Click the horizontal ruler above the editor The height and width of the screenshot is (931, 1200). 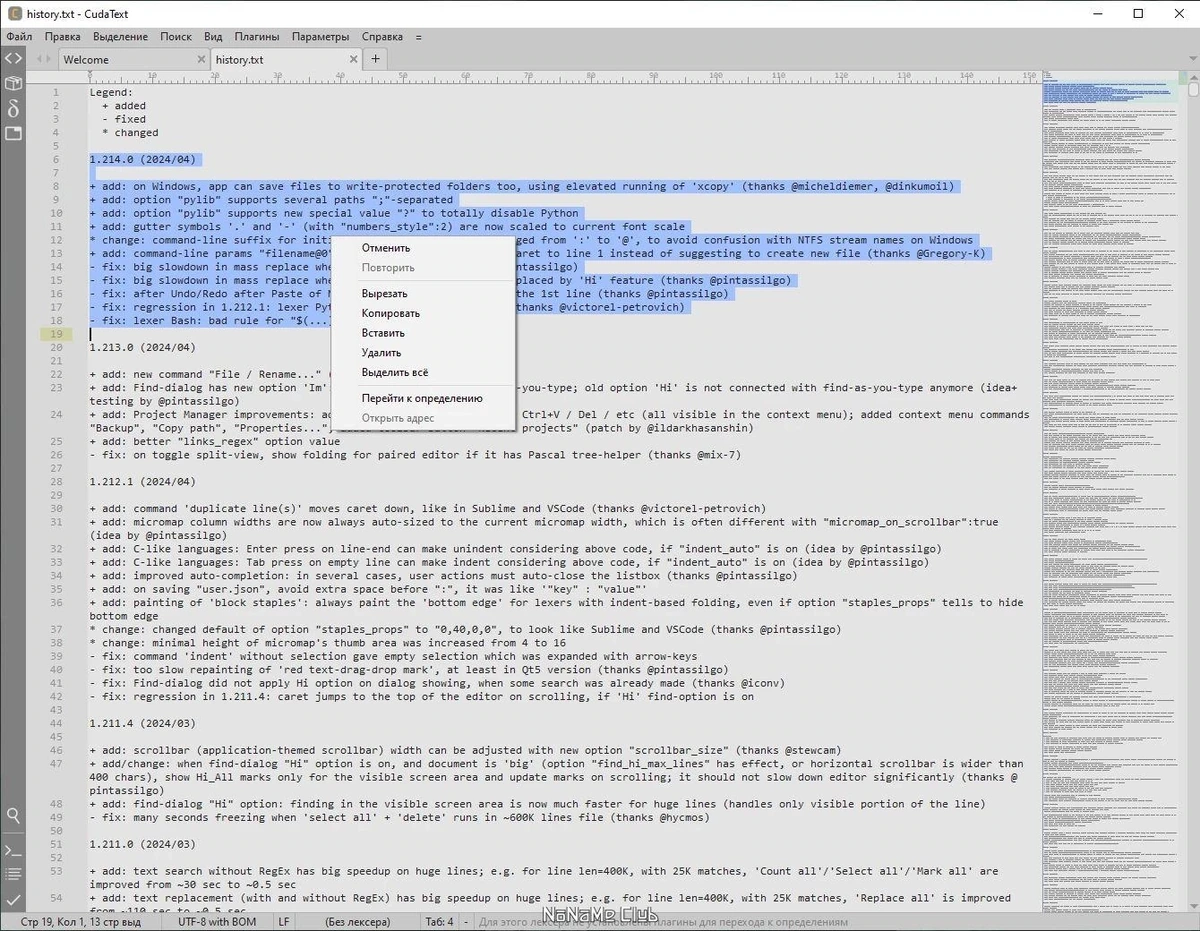pyautogui.click(x=565, y=76)
